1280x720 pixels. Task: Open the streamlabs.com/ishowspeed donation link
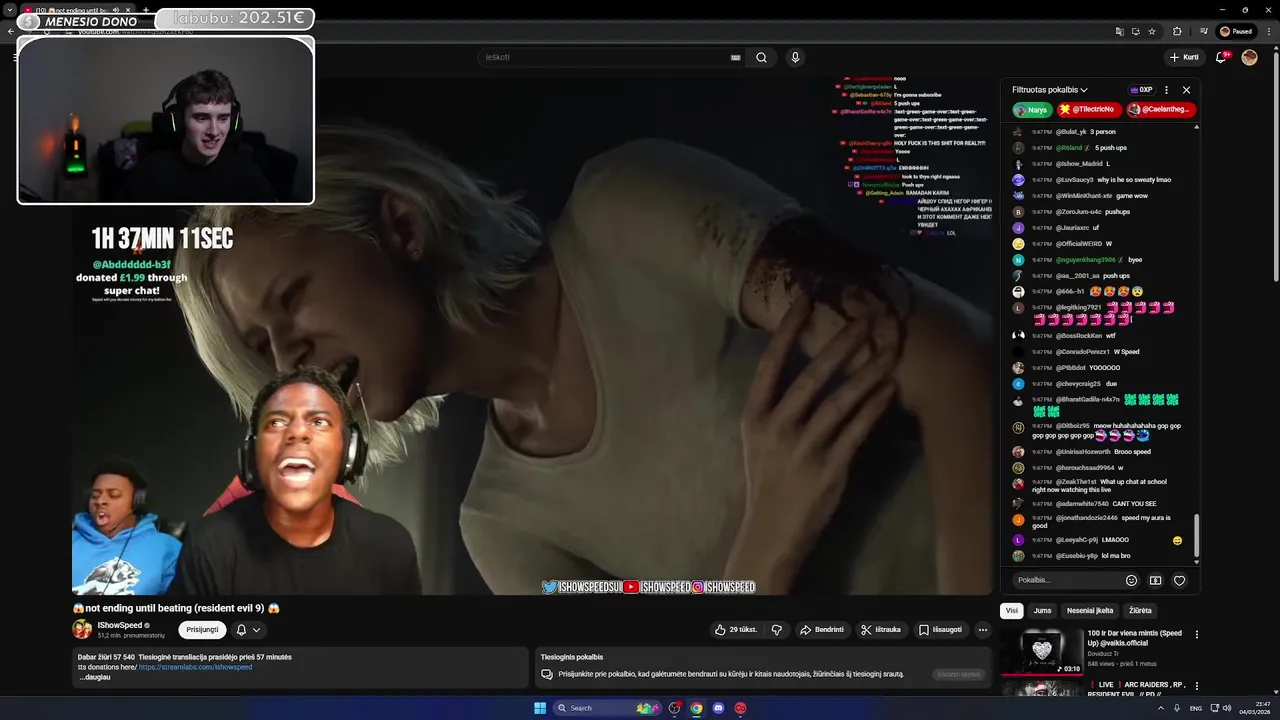click(x=195, y=667)
